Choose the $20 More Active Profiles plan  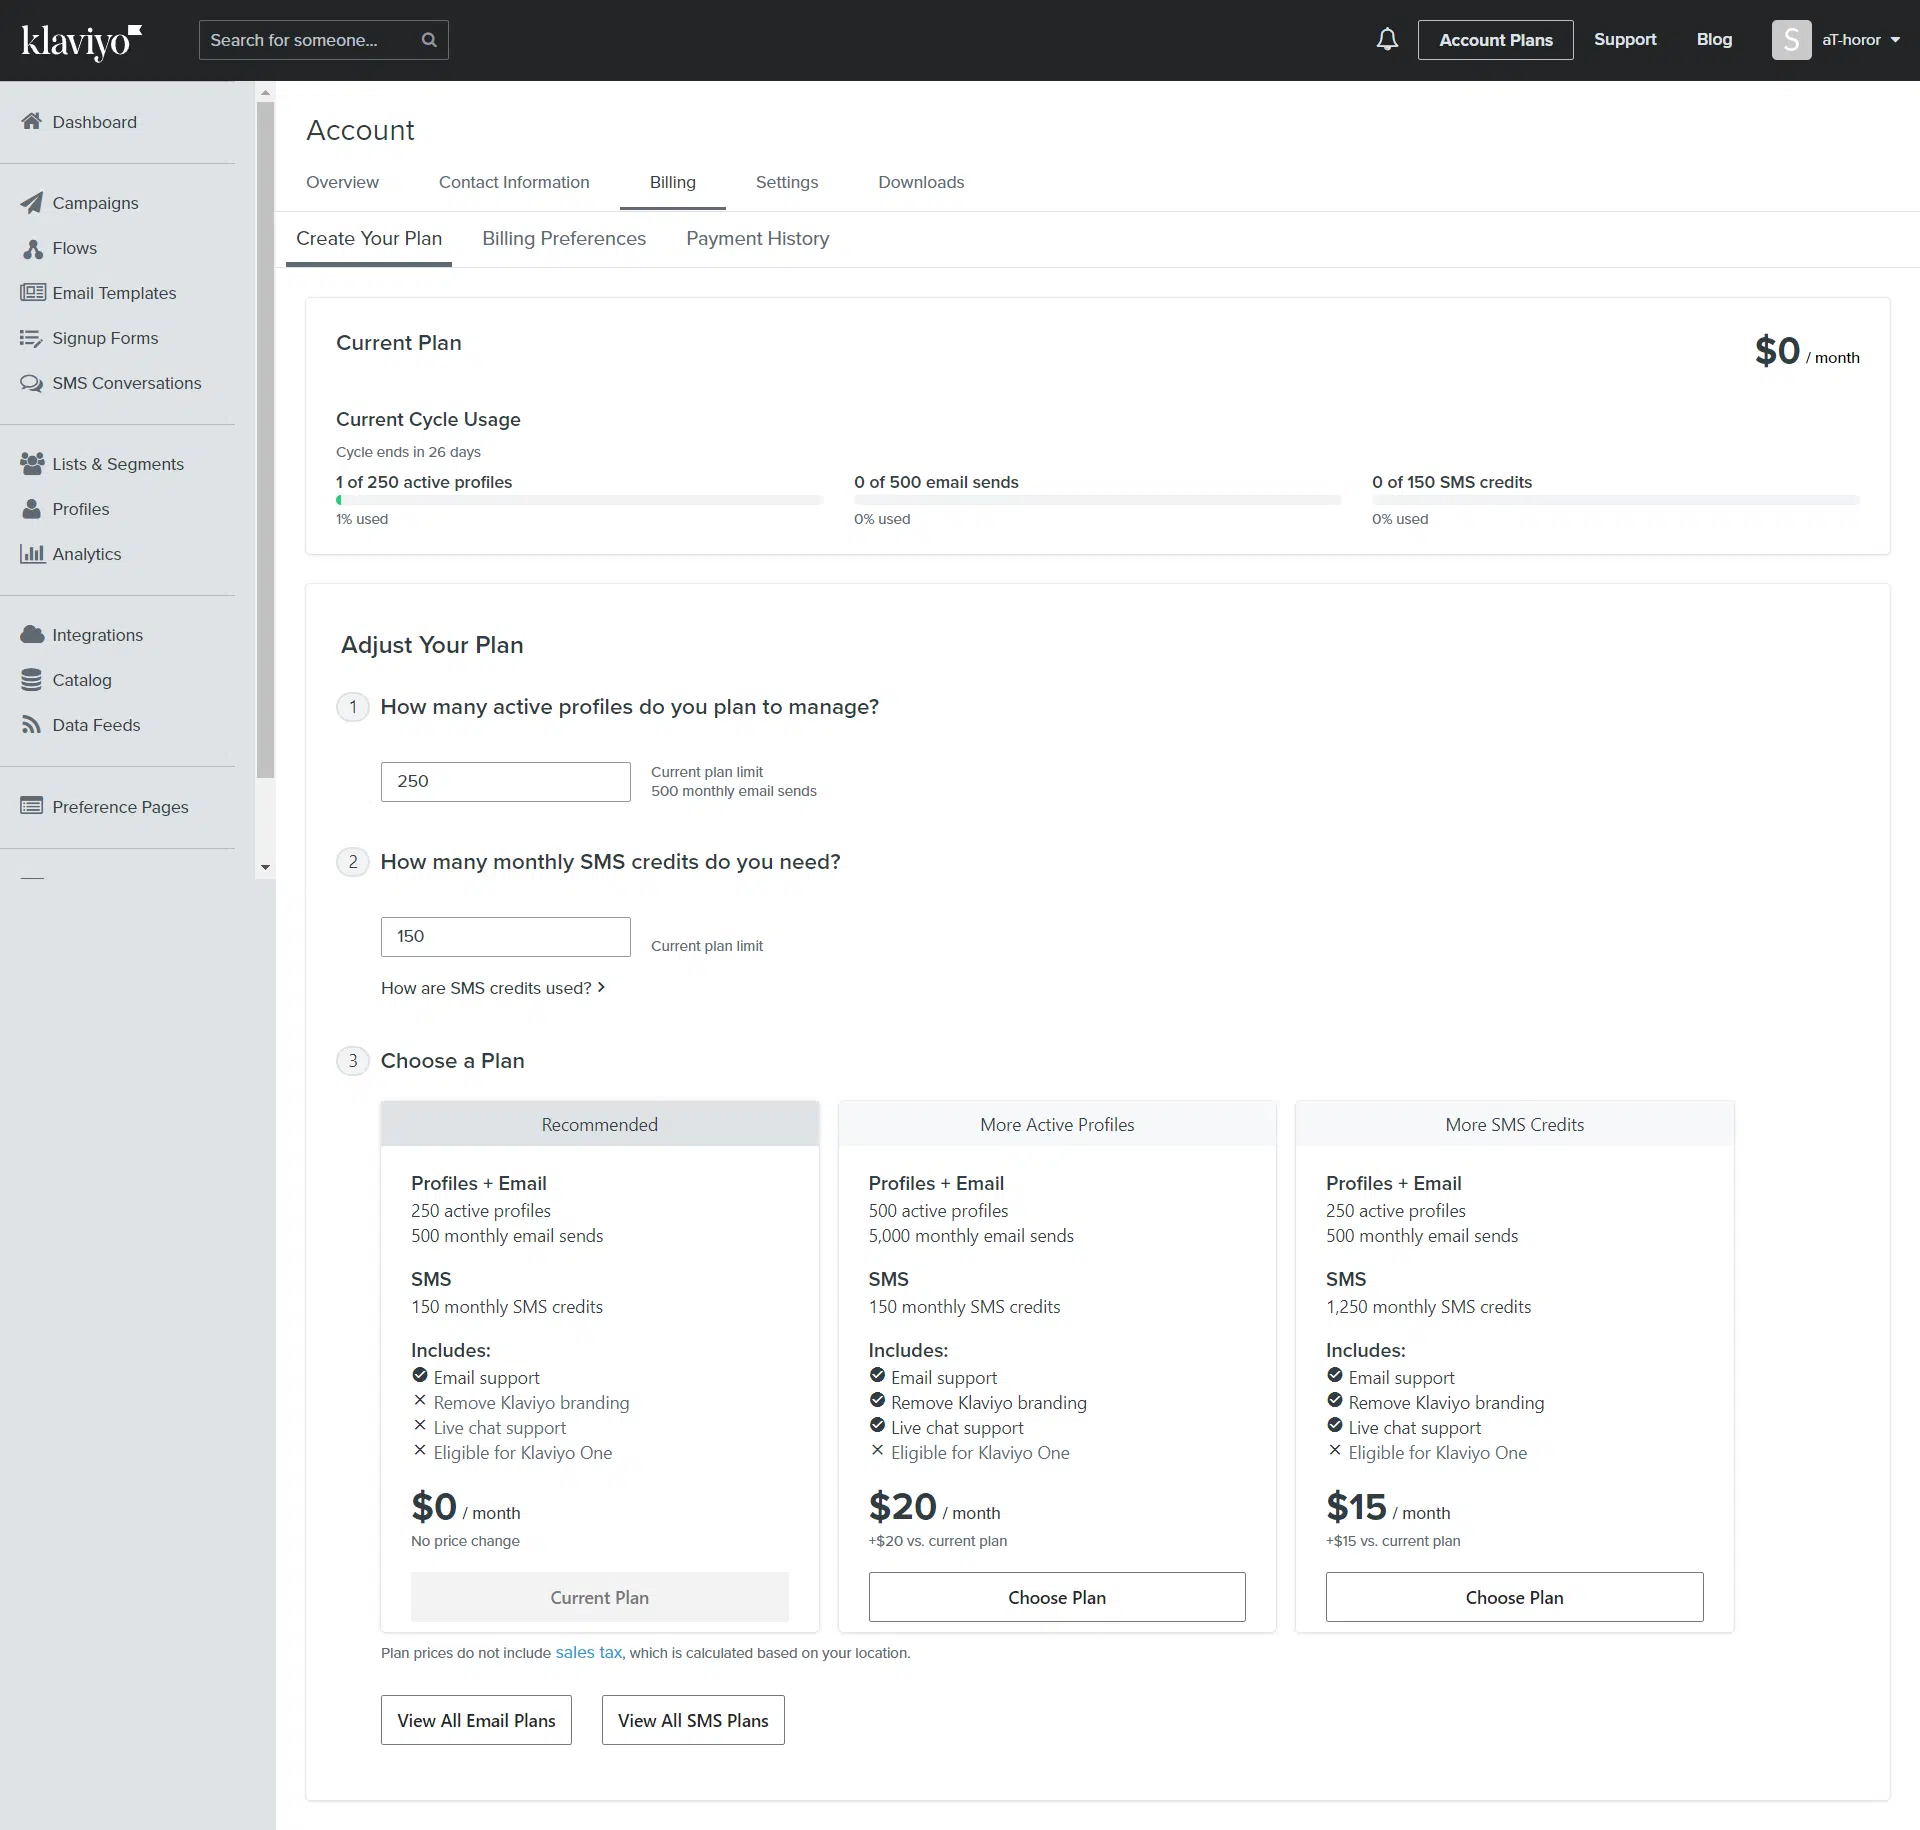[1057, 1597]
